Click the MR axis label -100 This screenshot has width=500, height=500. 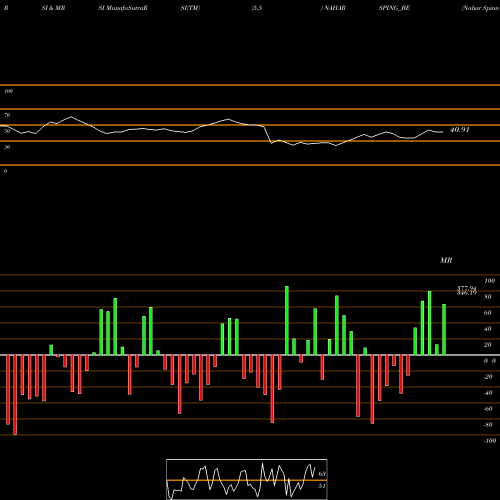[490, 441]
